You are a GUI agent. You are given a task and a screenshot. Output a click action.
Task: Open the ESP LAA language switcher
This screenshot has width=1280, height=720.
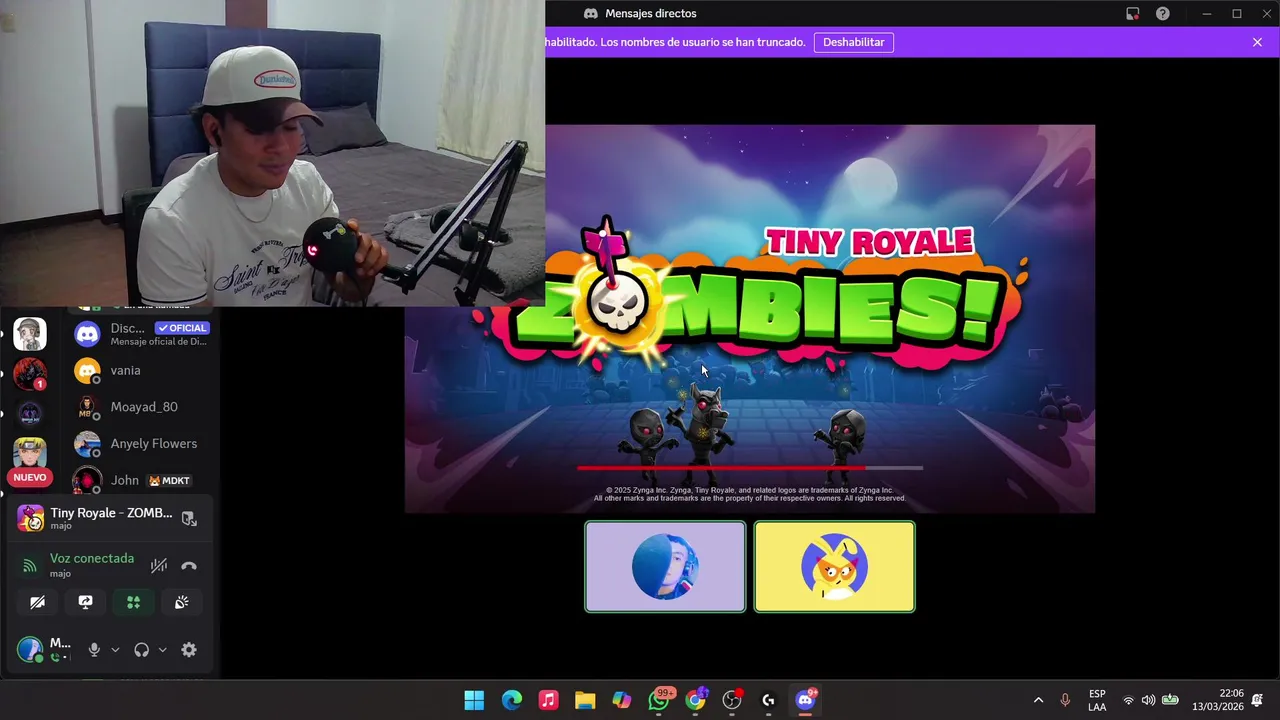(x=1097, y=700)
